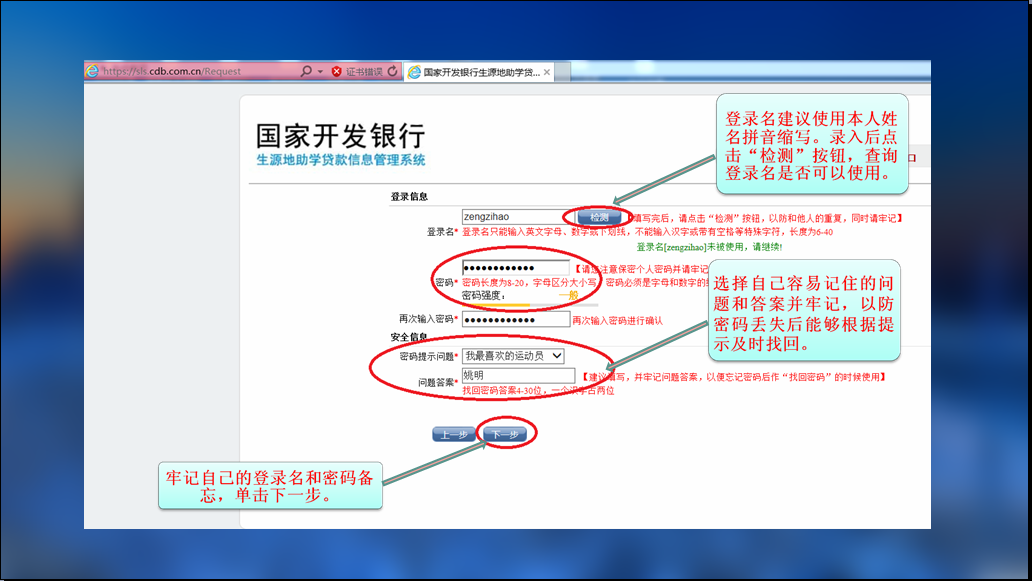Open the address bar history dropdown arrow
The height and width of the screenshot is (581, 1032).
tap(320, 72)
